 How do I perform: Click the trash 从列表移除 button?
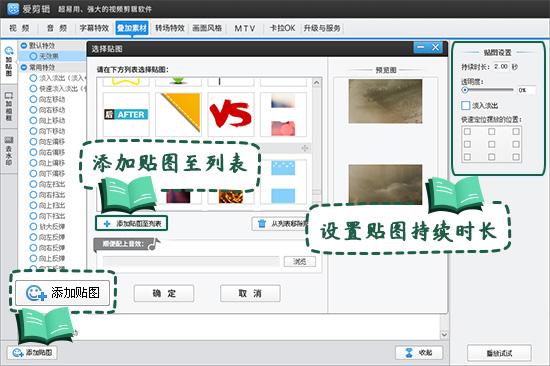point(281,224)
